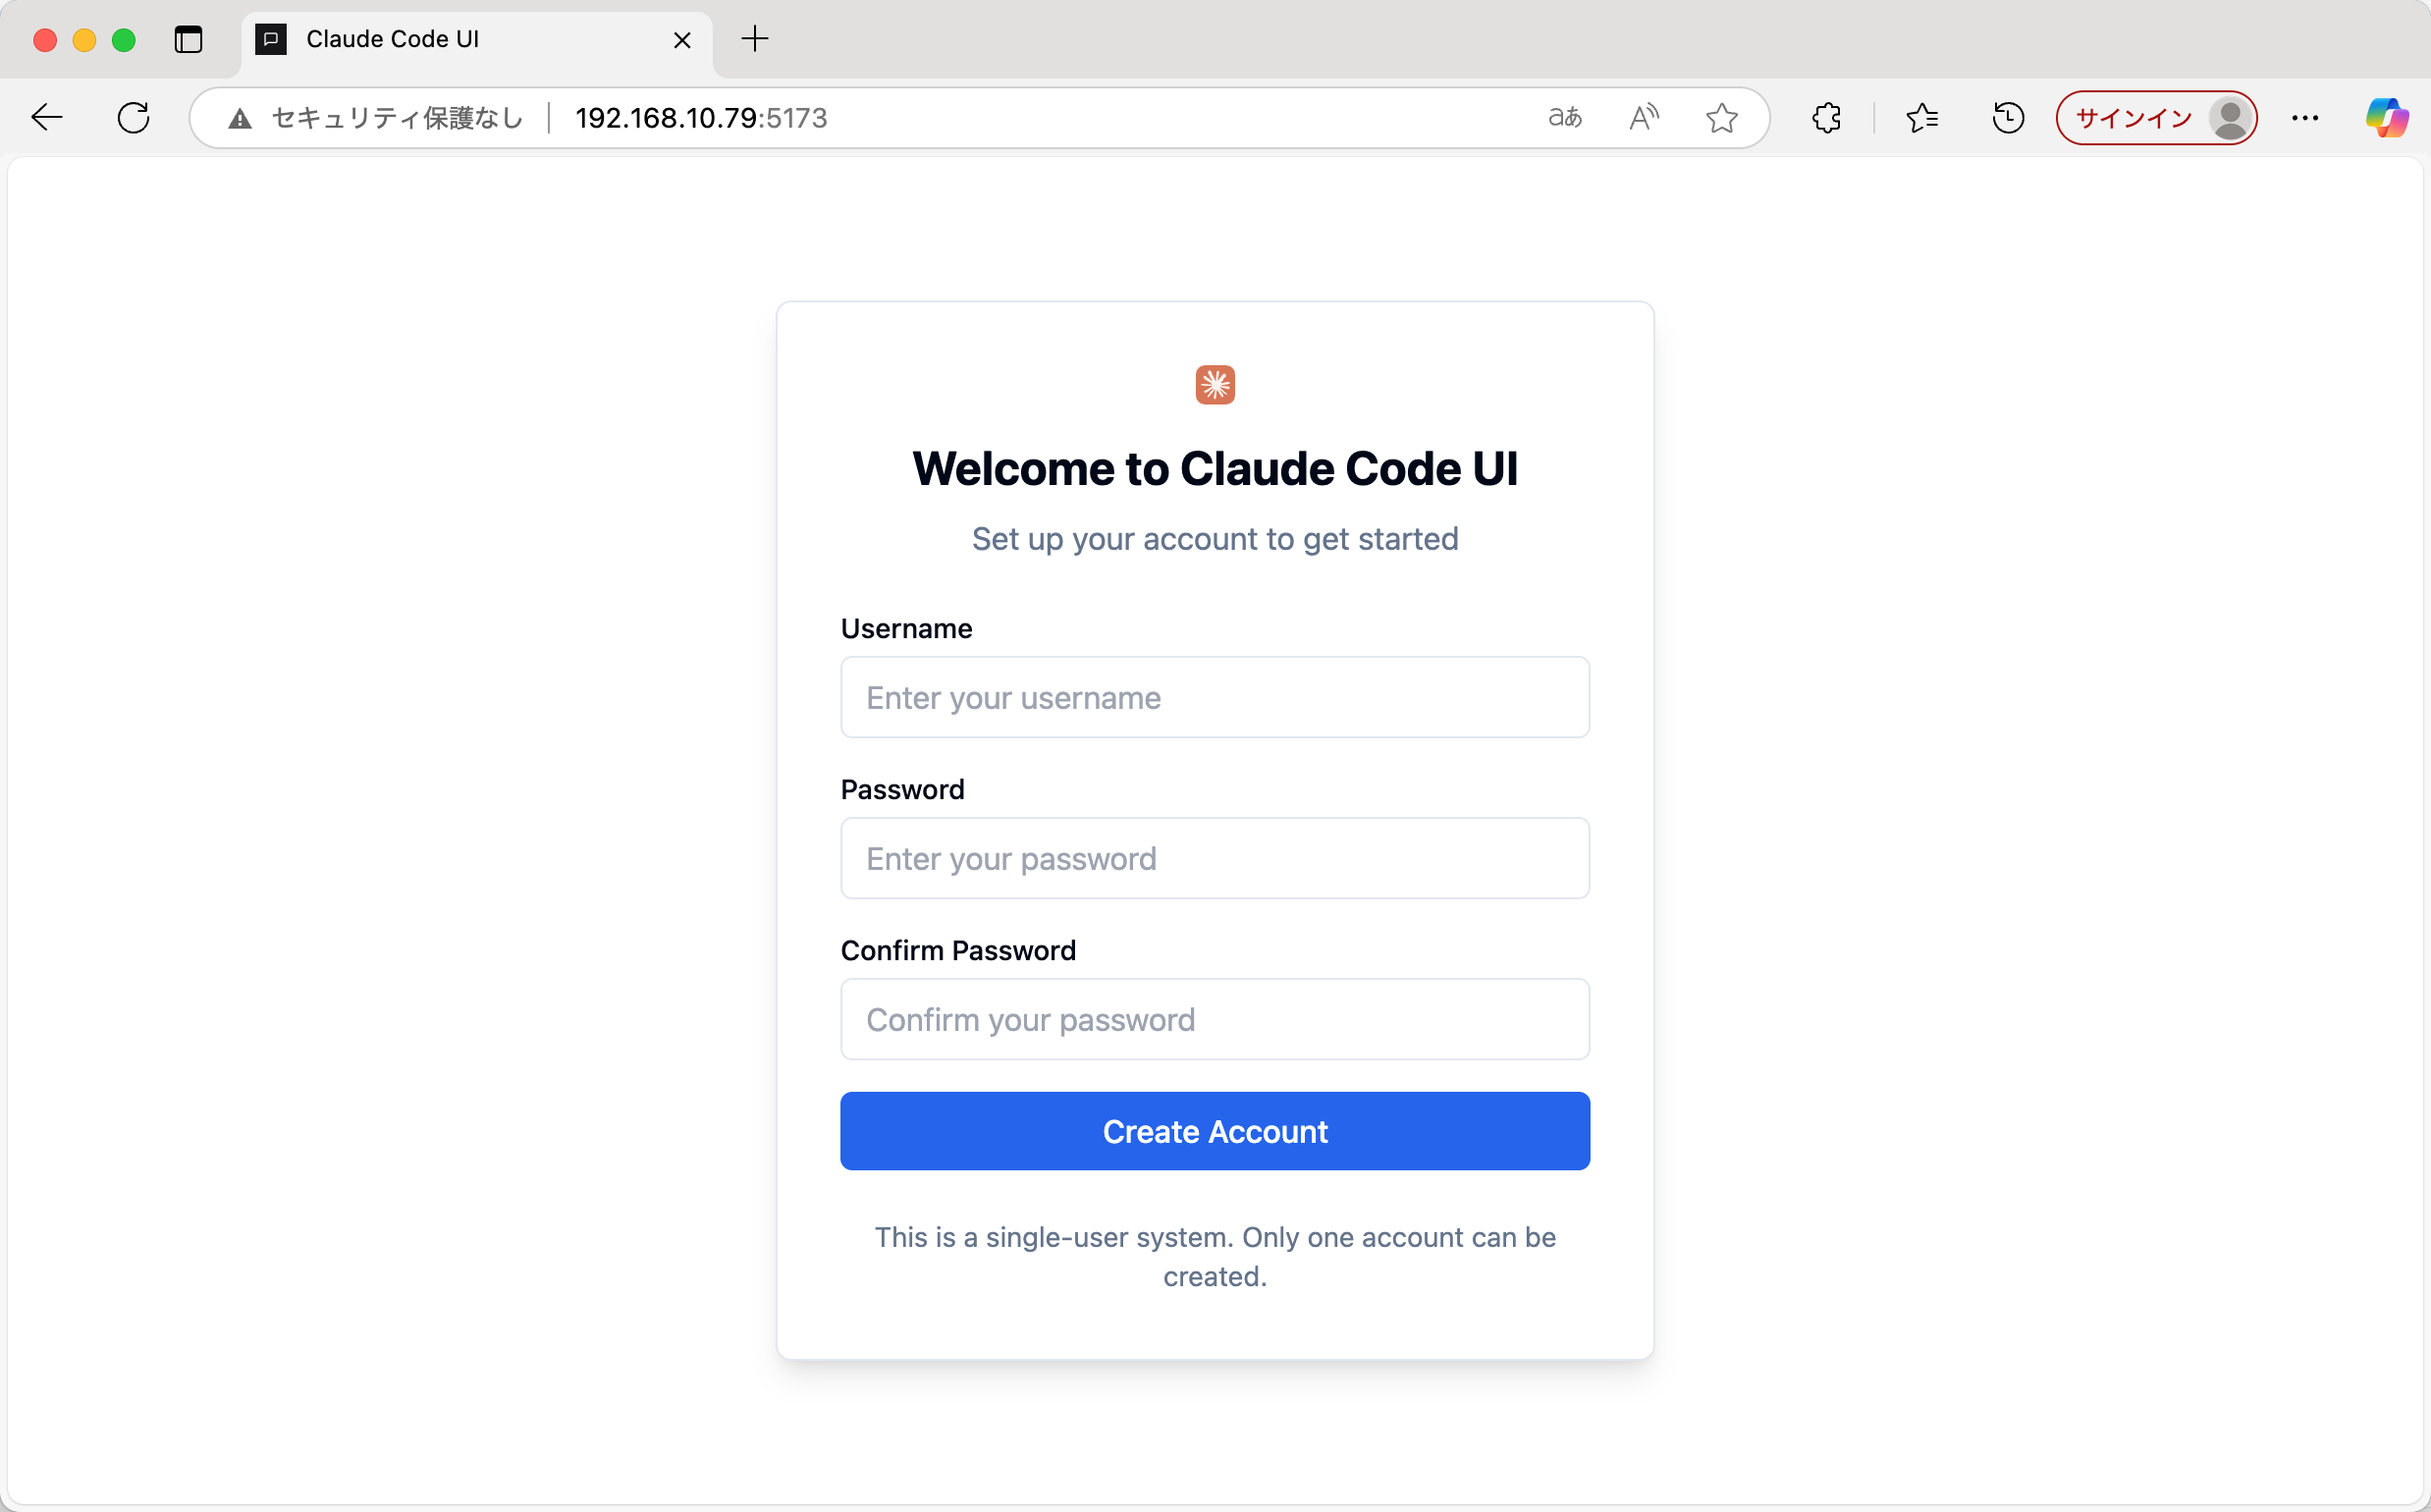Image resolution: width=2431 pixels, height=1512 pixels.
Task: Close the Claude Code UI tab
Action: pos(682,40)
